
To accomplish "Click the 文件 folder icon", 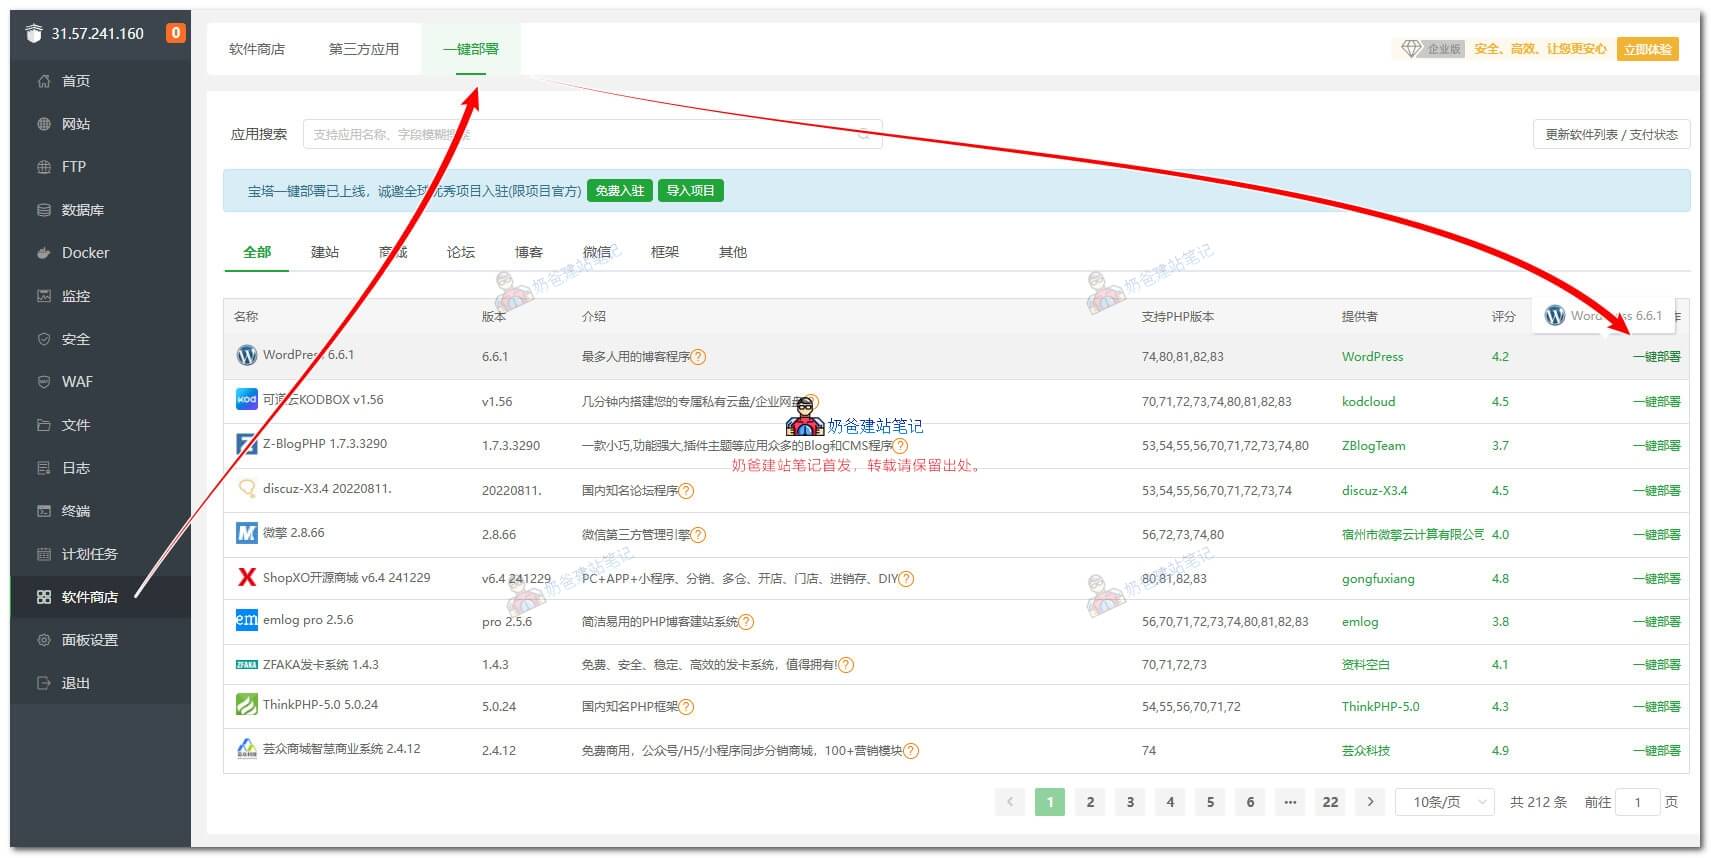I will click(44, 425).
